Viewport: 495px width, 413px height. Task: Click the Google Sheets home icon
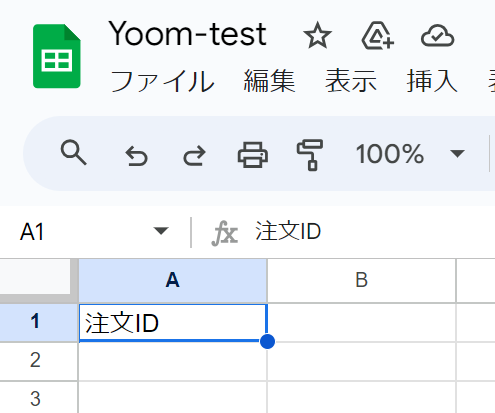[x=57, y=56]
